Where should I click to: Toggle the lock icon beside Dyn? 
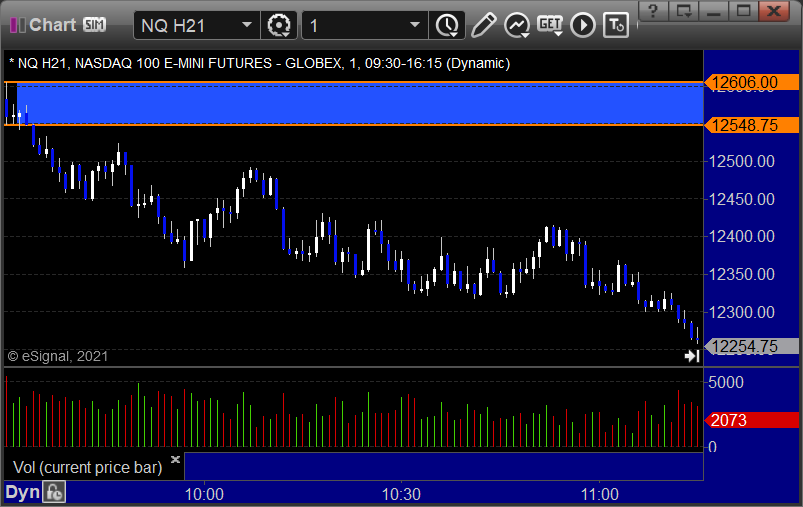tap(54, 493)
